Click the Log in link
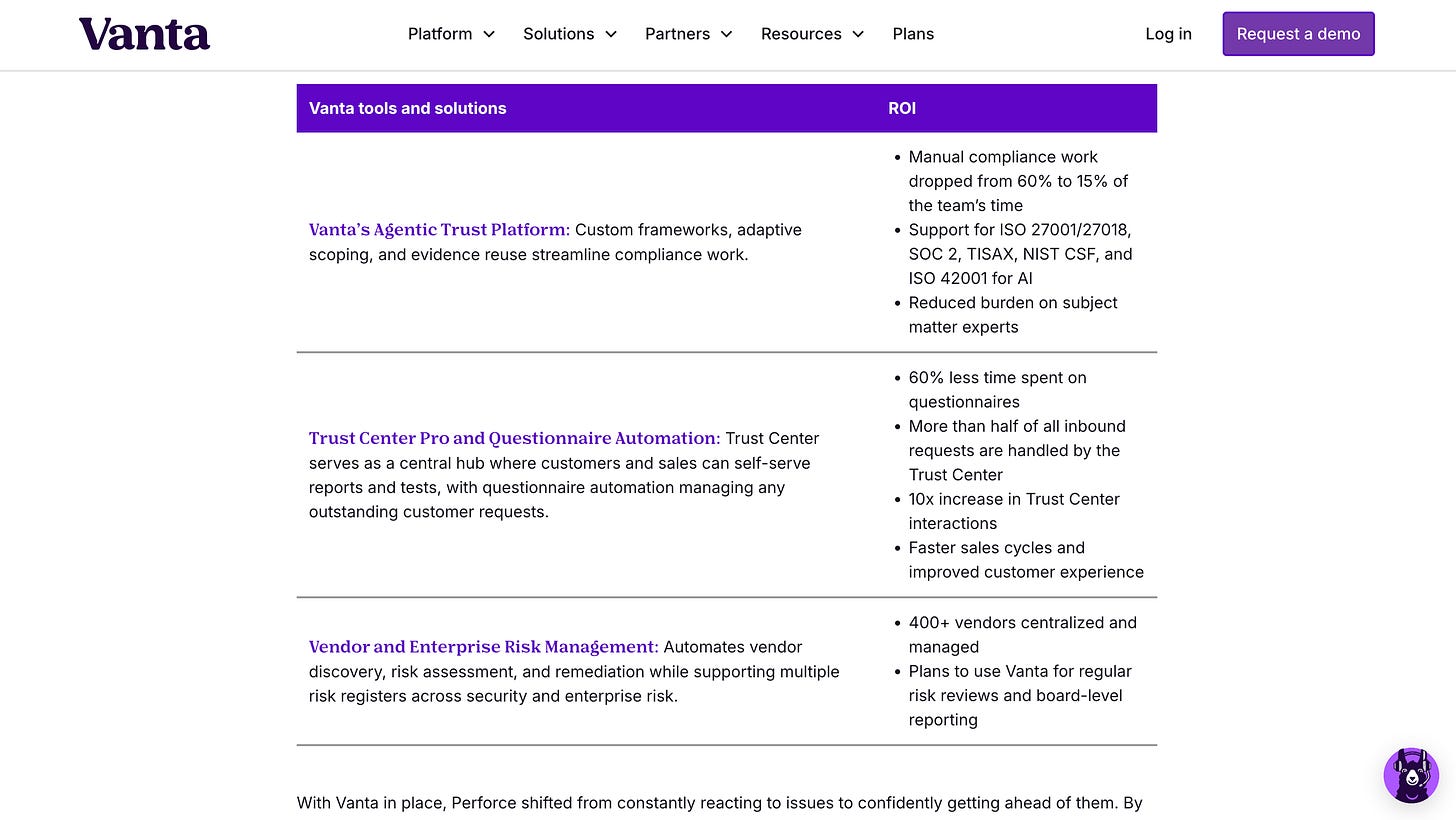This screenshot has height=820, width=1456. click(1168, 34)
